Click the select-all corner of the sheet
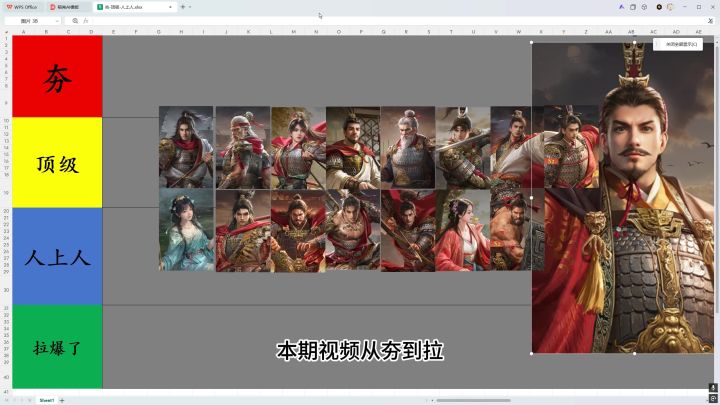Screen dimensions: 720x405 (x=6, y=32)
